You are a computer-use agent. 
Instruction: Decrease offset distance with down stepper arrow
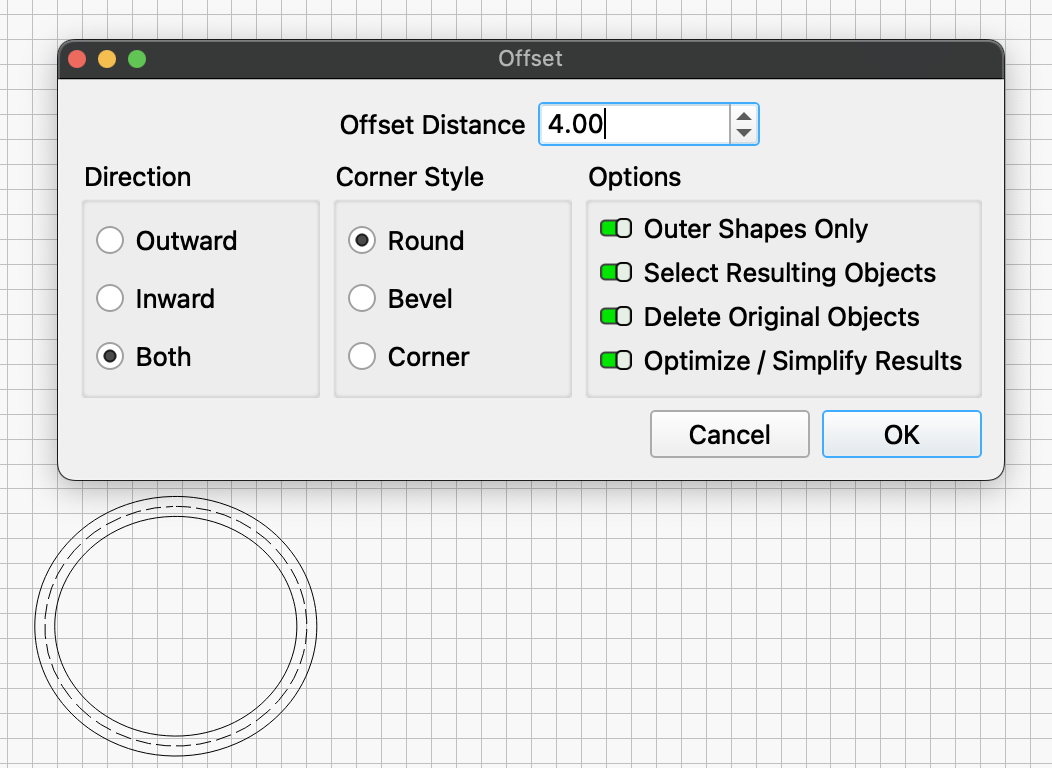point(743,133)
